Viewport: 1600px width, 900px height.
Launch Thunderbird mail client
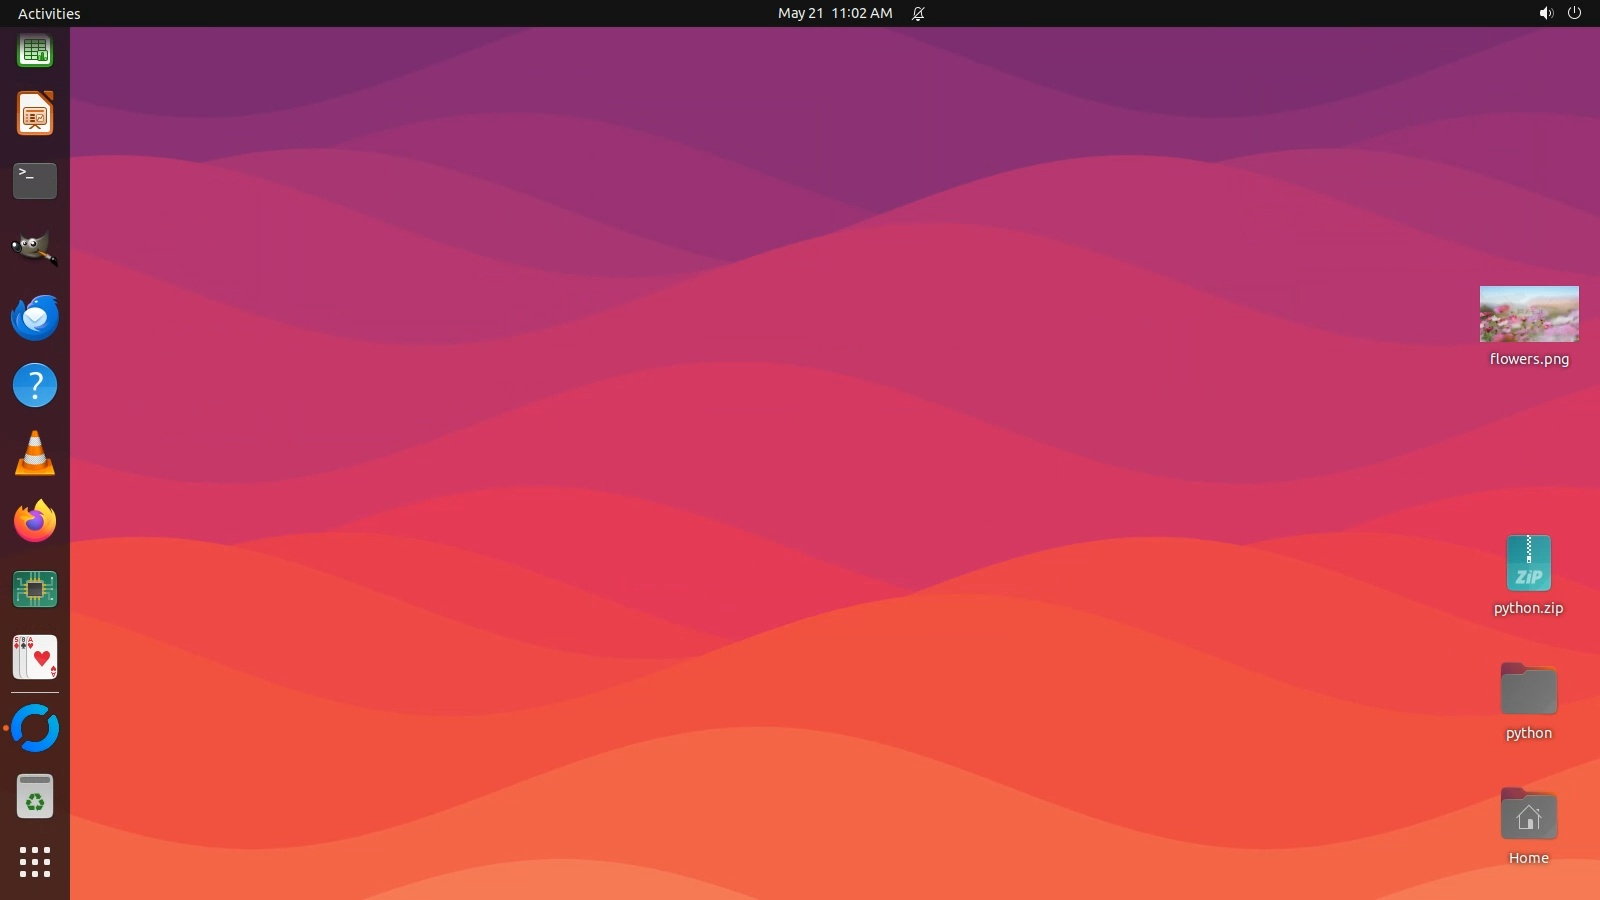click(x=35, y=317)
